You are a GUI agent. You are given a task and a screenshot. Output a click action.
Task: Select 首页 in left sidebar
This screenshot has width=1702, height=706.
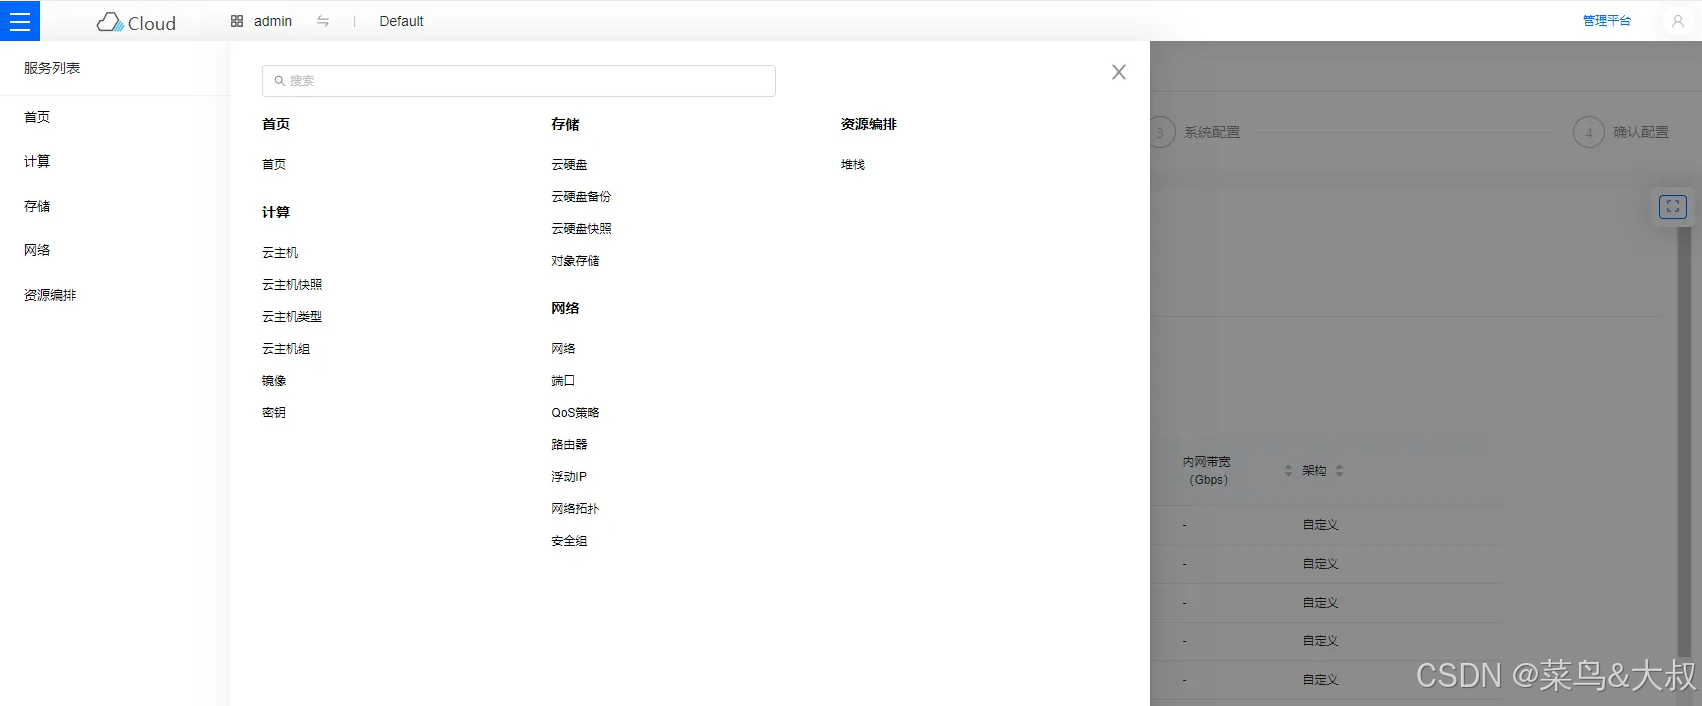coord(37,117)
